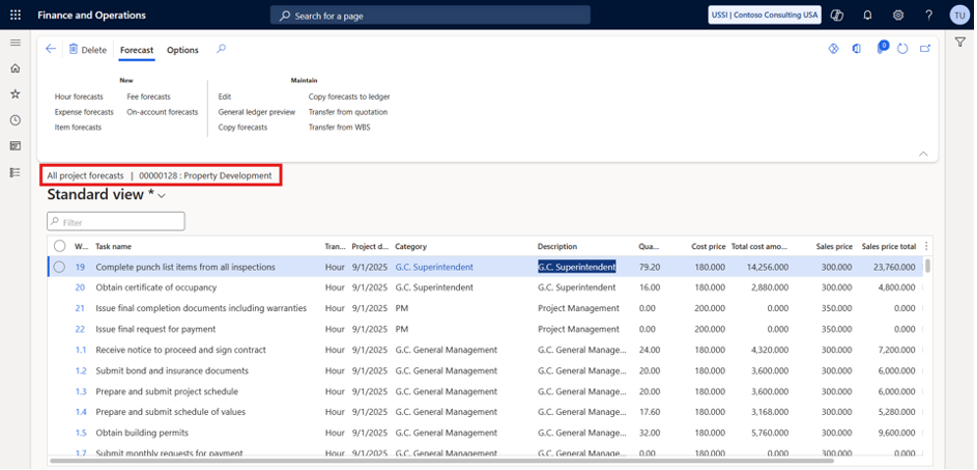Open notifications bell icon
The width and height of the screenshot is (977, 470).
[x=867, y=15]
